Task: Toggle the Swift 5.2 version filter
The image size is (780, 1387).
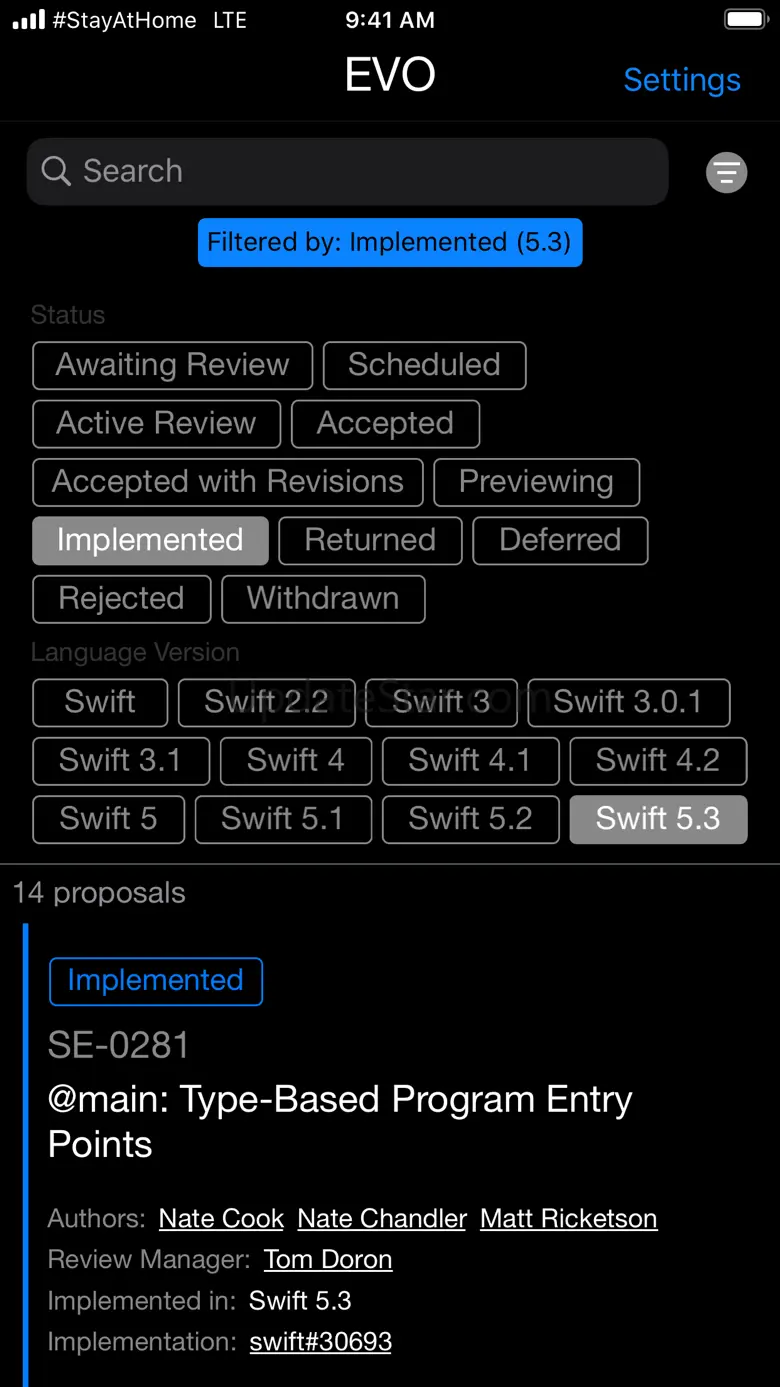Action: [470, 819]
